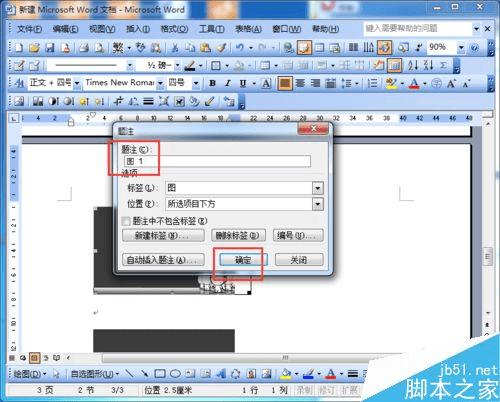Toggle the Align Left button

(285, 83)
